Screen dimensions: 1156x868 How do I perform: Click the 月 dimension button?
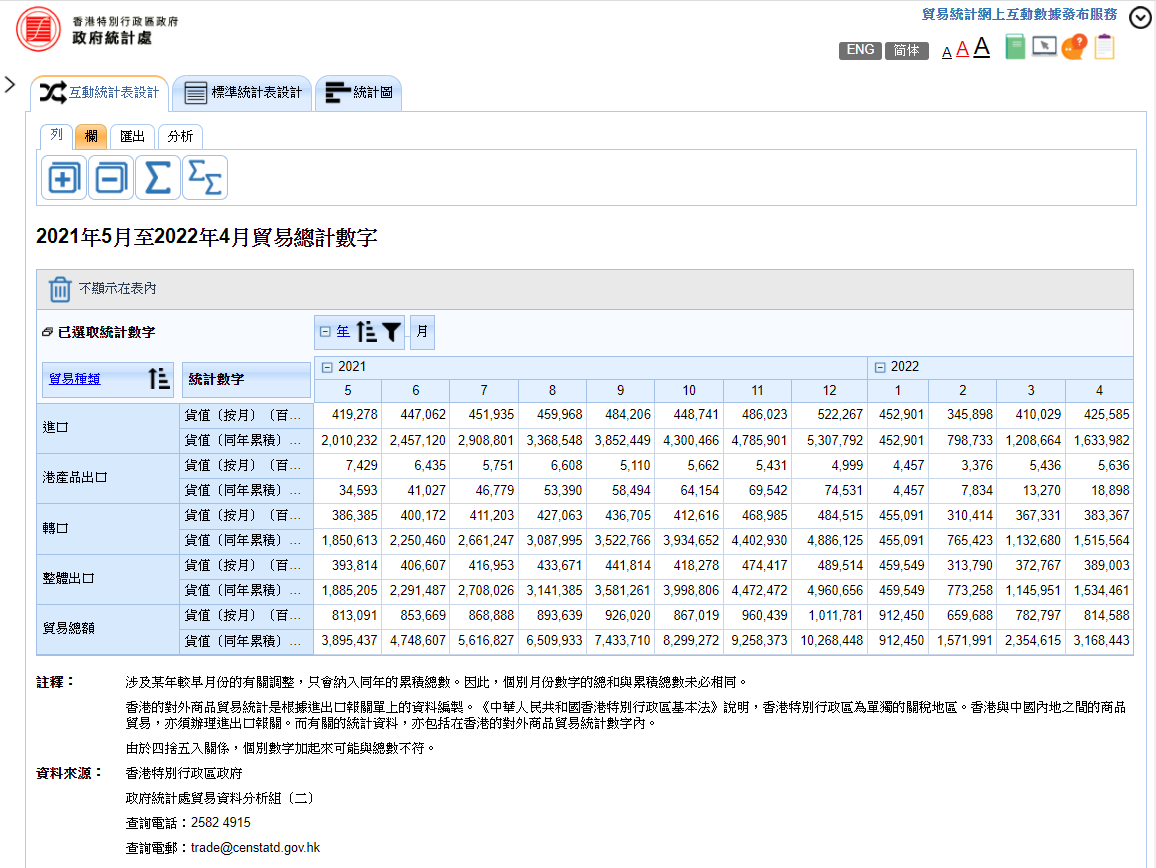click(422, 332)
